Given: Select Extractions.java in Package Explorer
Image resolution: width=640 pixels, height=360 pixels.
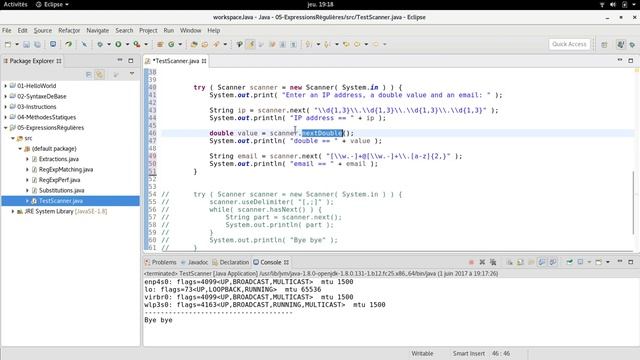Looking at the screenshot, I should [59, 159].
